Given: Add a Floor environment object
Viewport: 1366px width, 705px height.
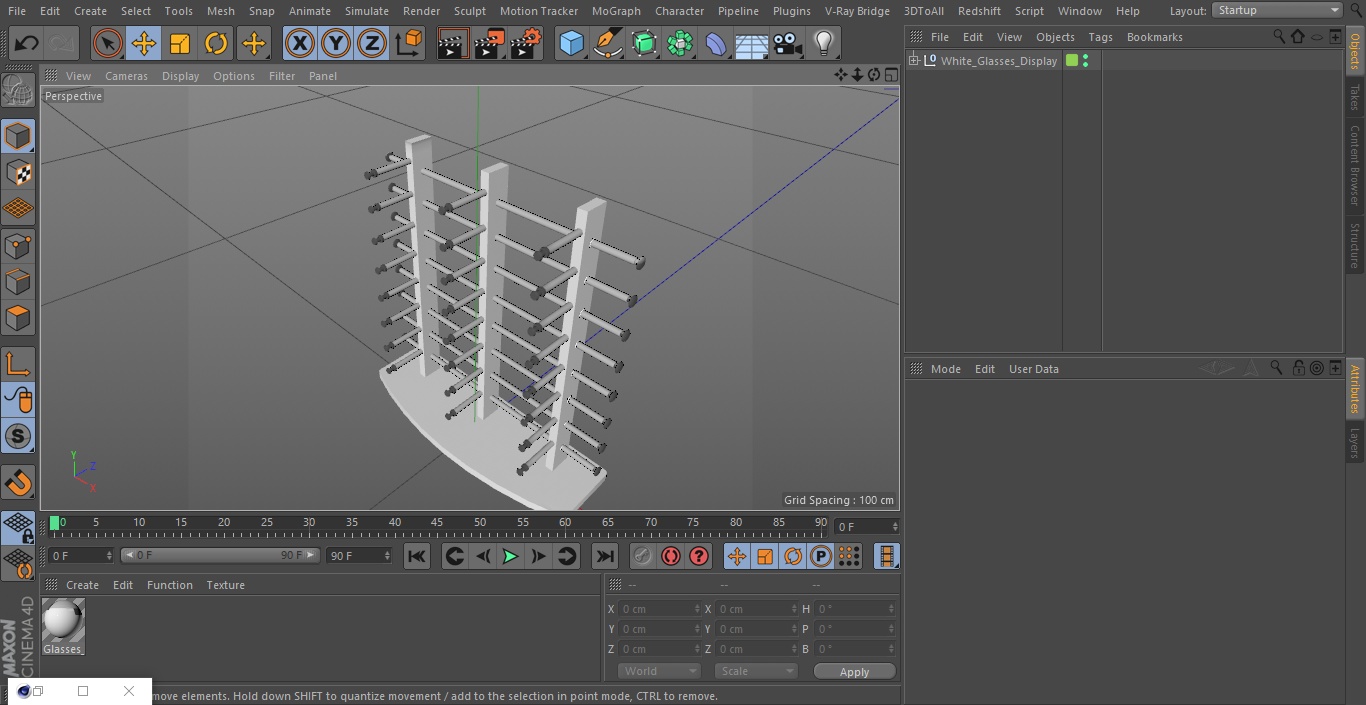Looking at the screenshot, I should click(x=752, y=43).
